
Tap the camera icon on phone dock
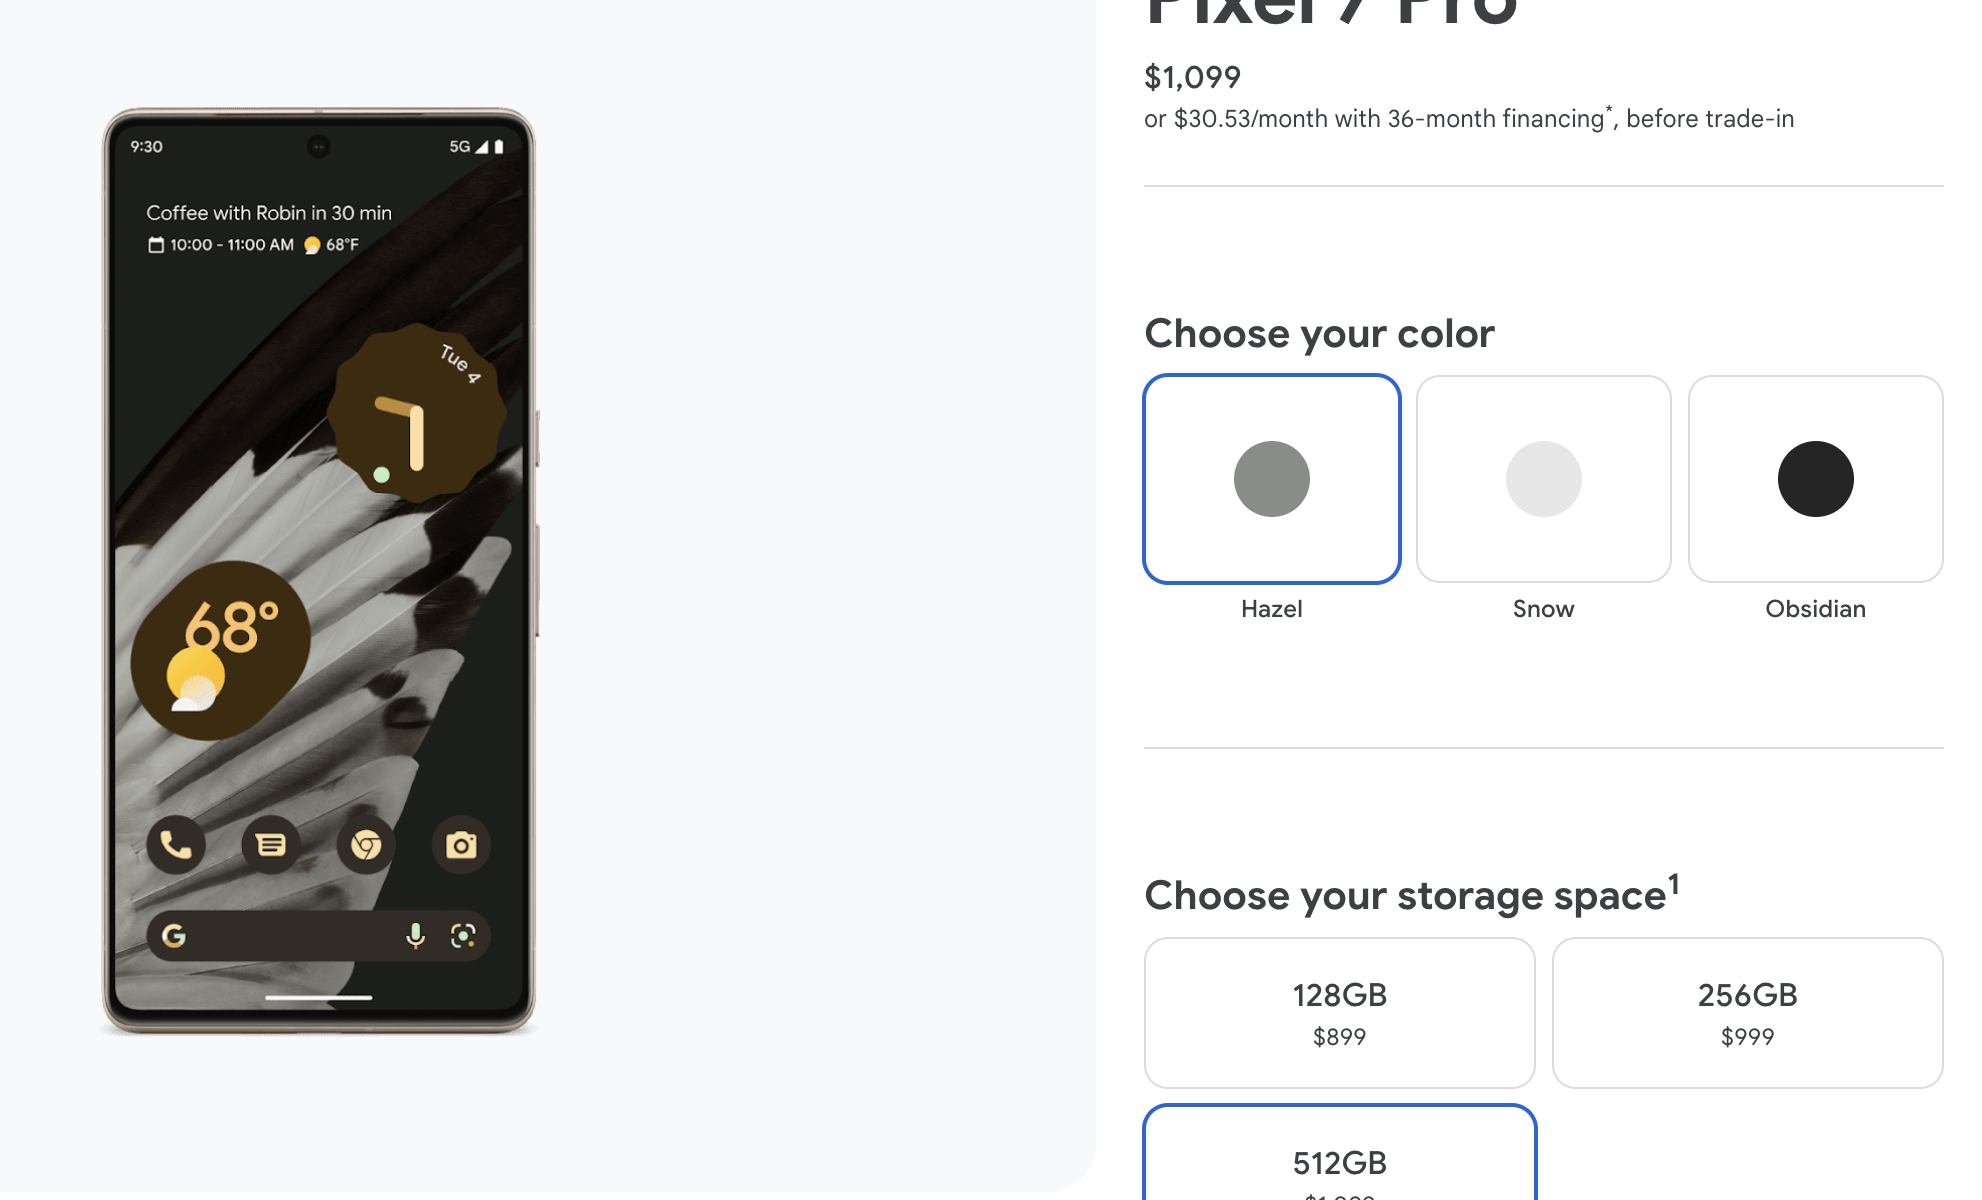(461, 845)
